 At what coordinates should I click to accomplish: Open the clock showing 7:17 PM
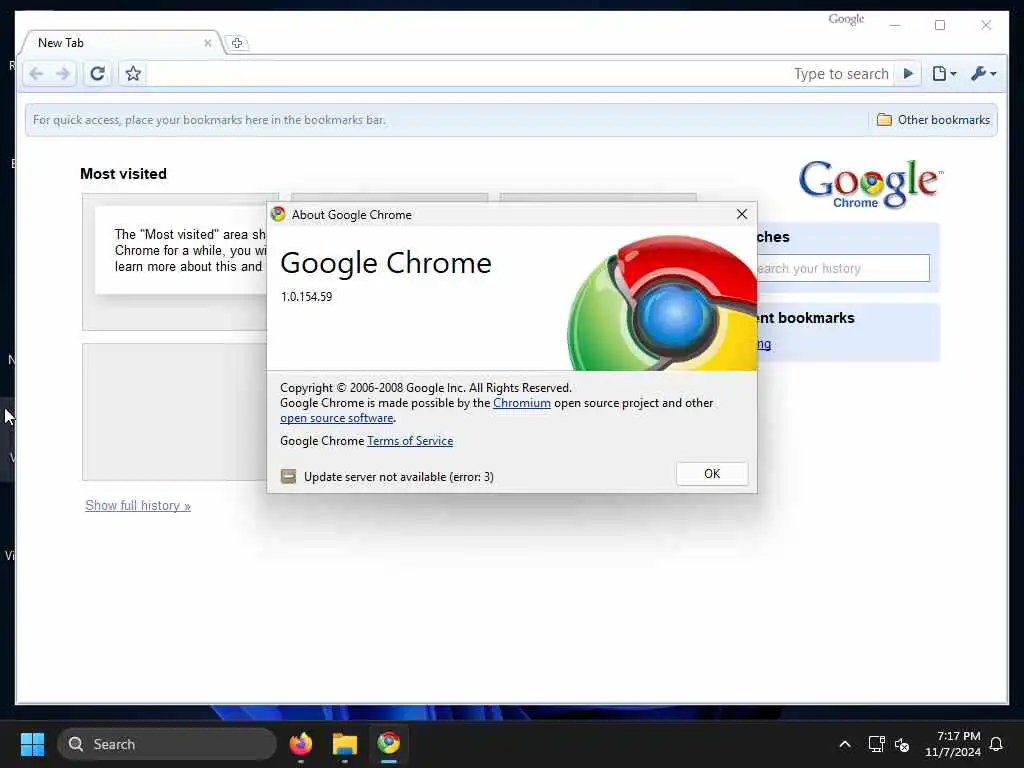coord(953,744)
